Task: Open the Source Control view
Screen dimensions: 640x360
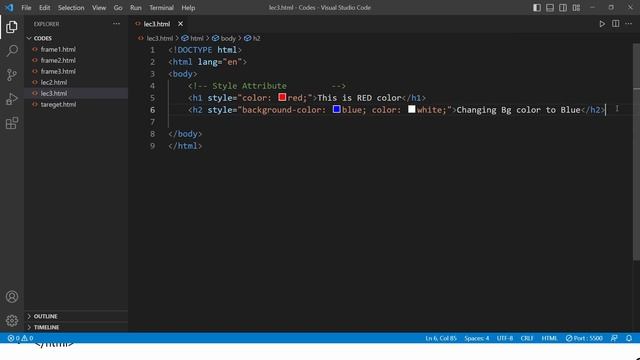Action: tap(12, 75)
